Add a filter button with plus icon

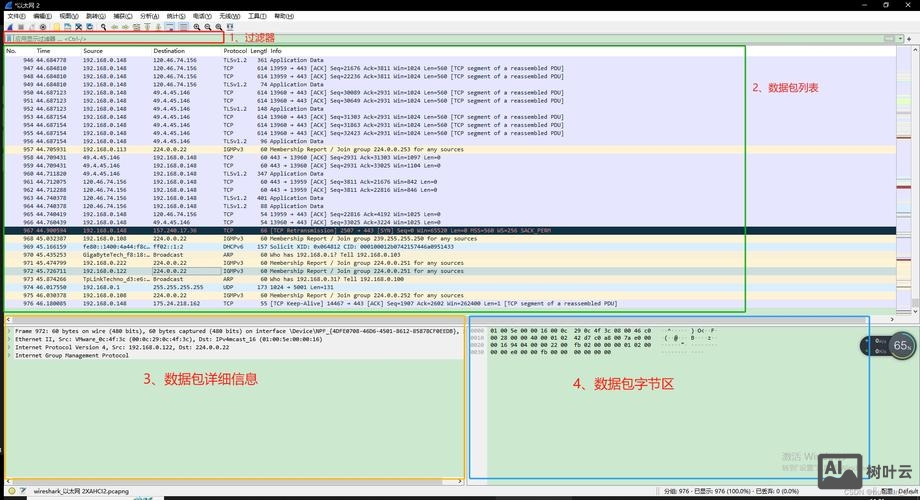[909, 39]
